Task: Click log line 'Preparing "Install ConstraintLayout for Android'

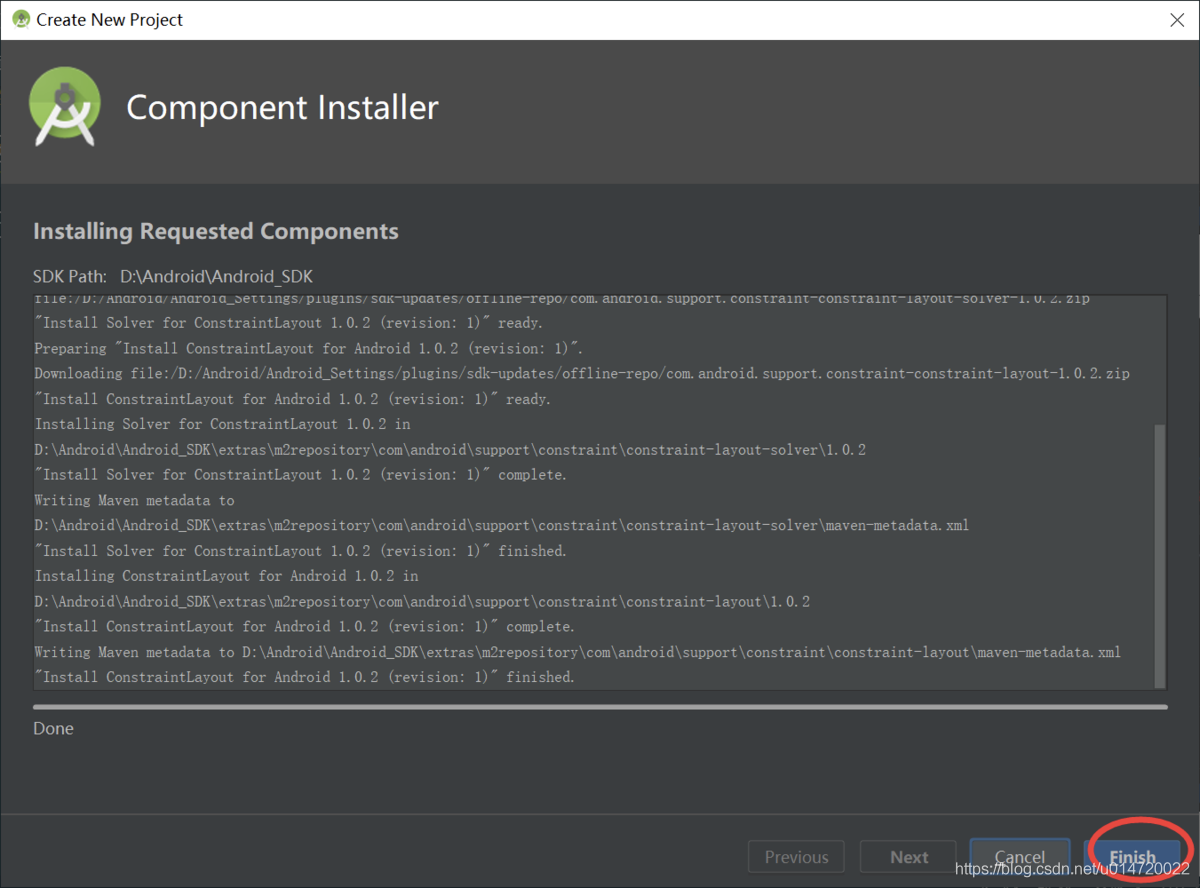Action: click(309, 348)
